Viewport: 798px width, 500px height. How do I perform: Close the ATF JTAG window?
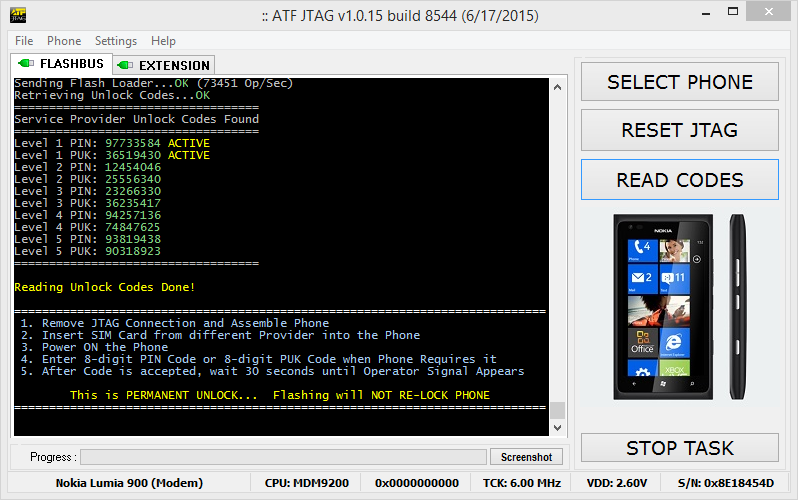pyautogui.click(x=768, y=11)
